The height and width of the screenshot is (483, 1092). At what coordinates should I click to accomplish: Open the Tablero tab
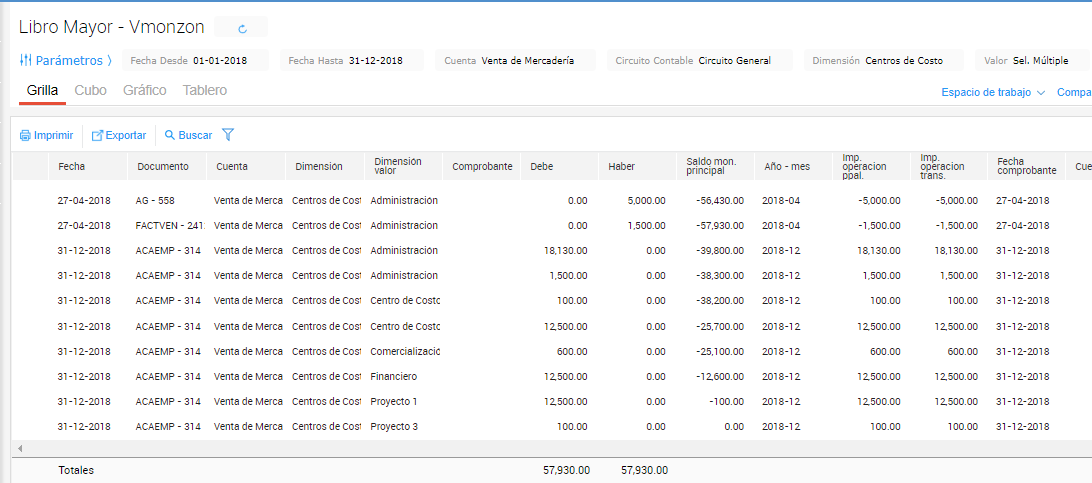point(204,90)
